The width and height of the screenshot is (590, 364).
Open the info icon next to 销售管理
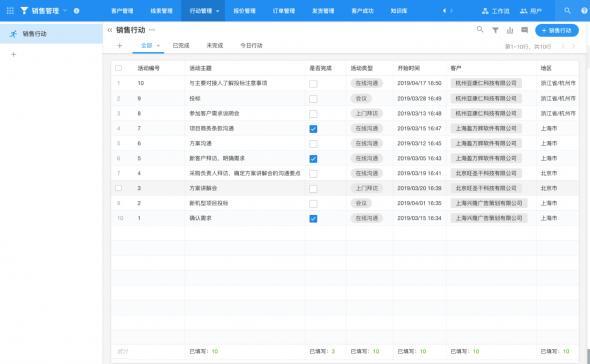tap(76, 11)
